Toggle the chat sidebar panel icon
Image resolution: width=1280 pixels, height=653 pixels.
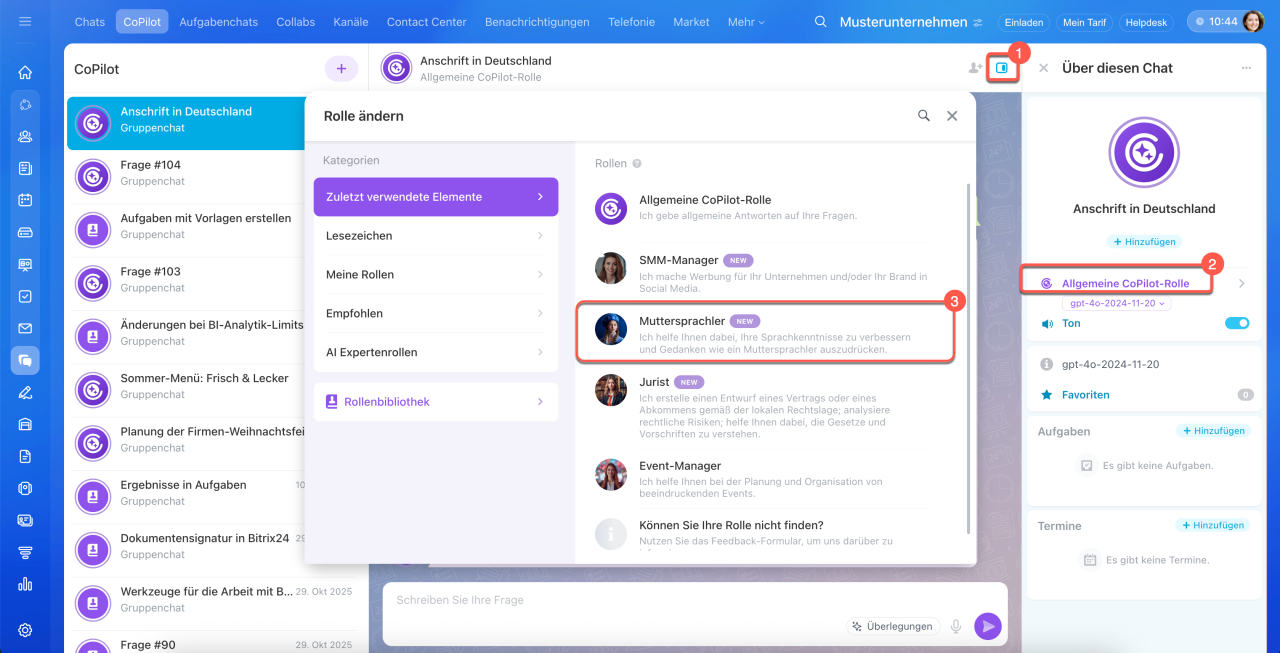tap(1002, 68)
